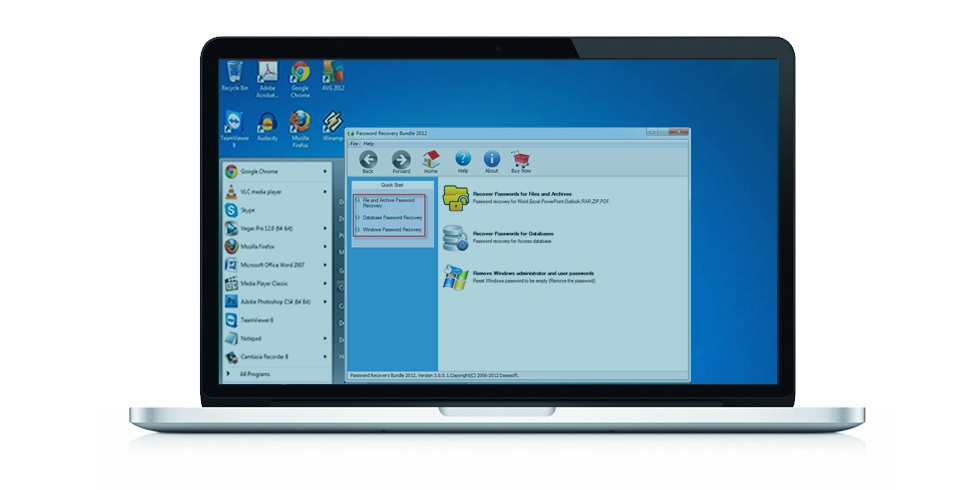Viewport: 960px width, 490px height.
Task: Open the Recycle Bin desktop icon
Action: (x=234, y=75)
